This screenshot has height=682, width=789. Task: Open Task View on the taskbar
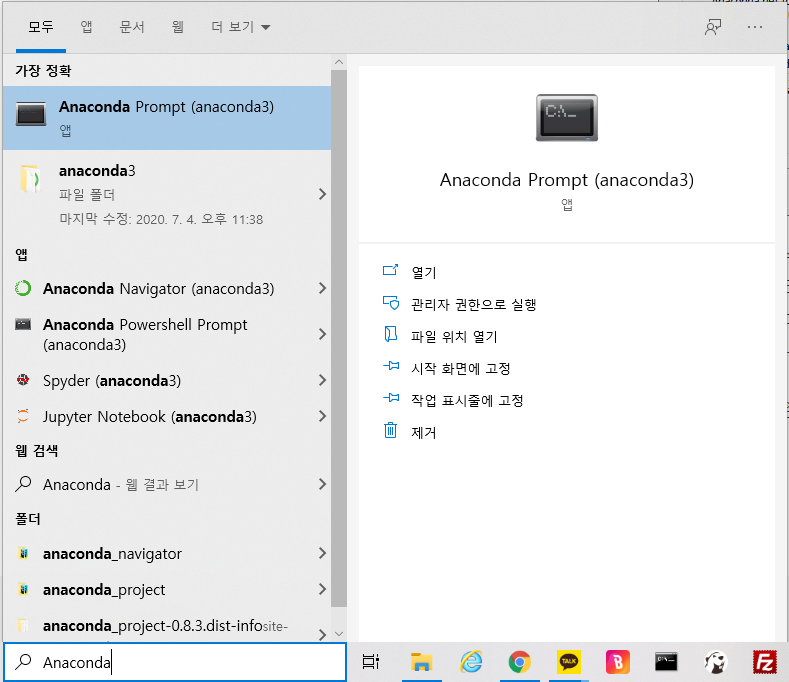coord(371,661)
